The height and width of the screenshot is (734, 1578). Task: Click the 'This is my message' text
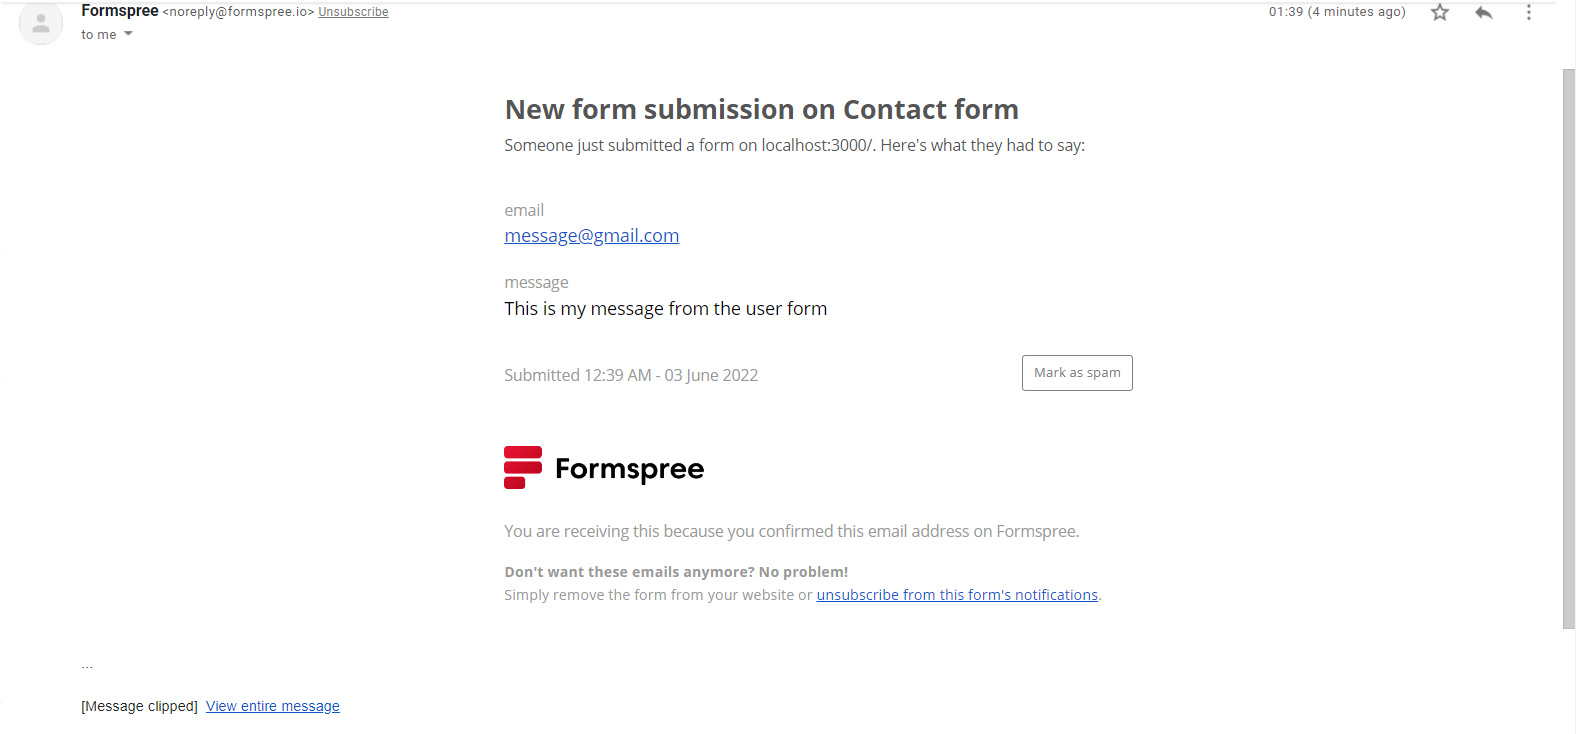pyautogui.click(x=665, y=309)
